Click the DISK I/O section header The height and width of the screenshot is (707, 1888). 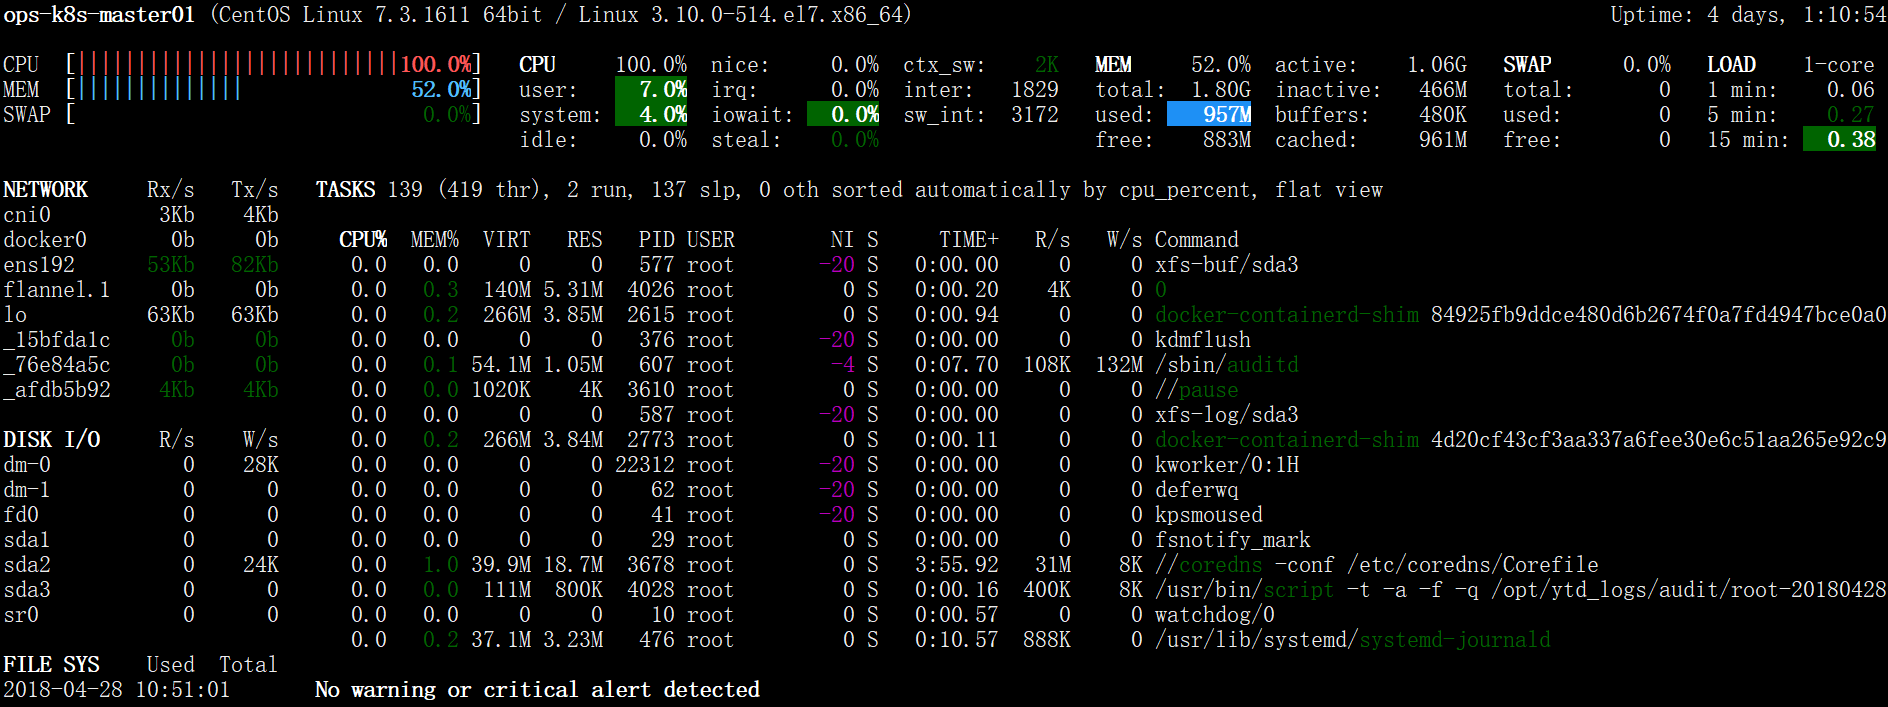[51, 440]
